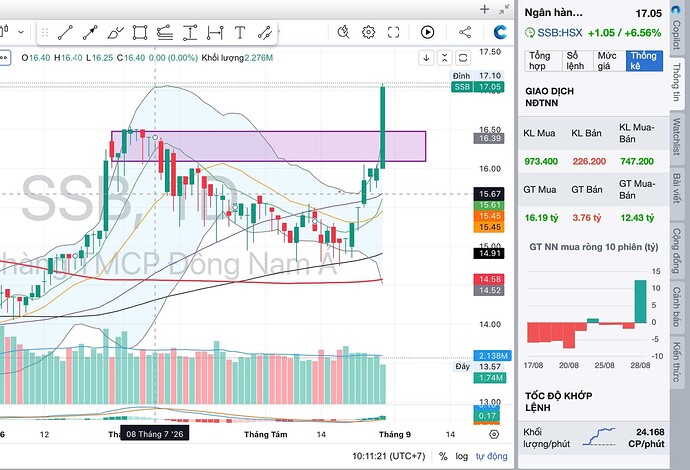Click SSB:HSX ticker symbol link
Image resolution: width=690 pixels, height=470 pixels.
point(559,33)
